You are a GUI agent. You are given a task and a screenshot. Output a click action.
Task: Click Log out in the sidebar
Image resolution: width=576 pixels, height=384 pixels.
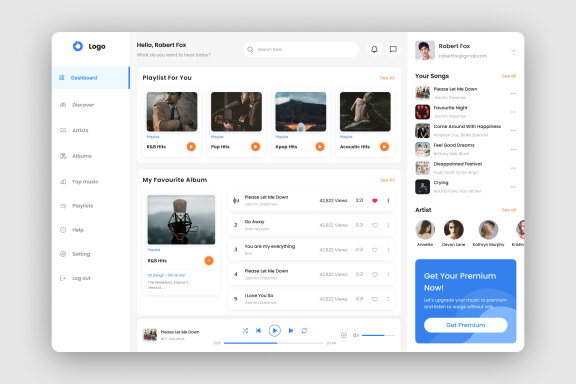75,278
